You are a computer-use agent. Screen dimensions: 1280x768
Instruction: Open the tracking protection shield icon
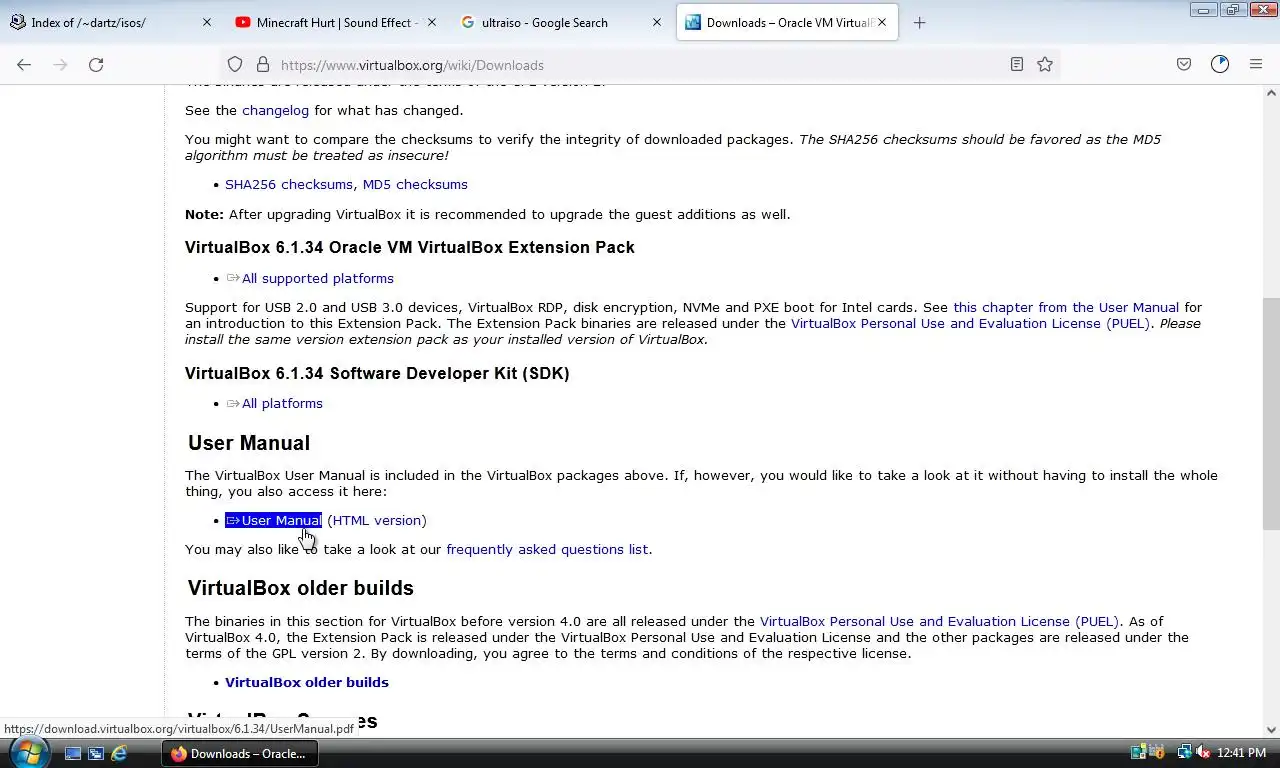pyautogui.click(x=235, y=64)
